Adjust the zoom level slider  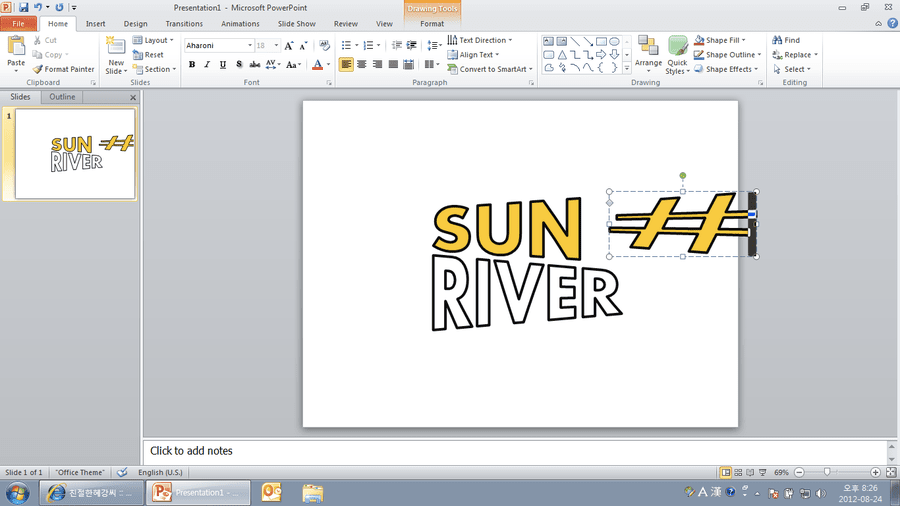[x=827, y=472]
